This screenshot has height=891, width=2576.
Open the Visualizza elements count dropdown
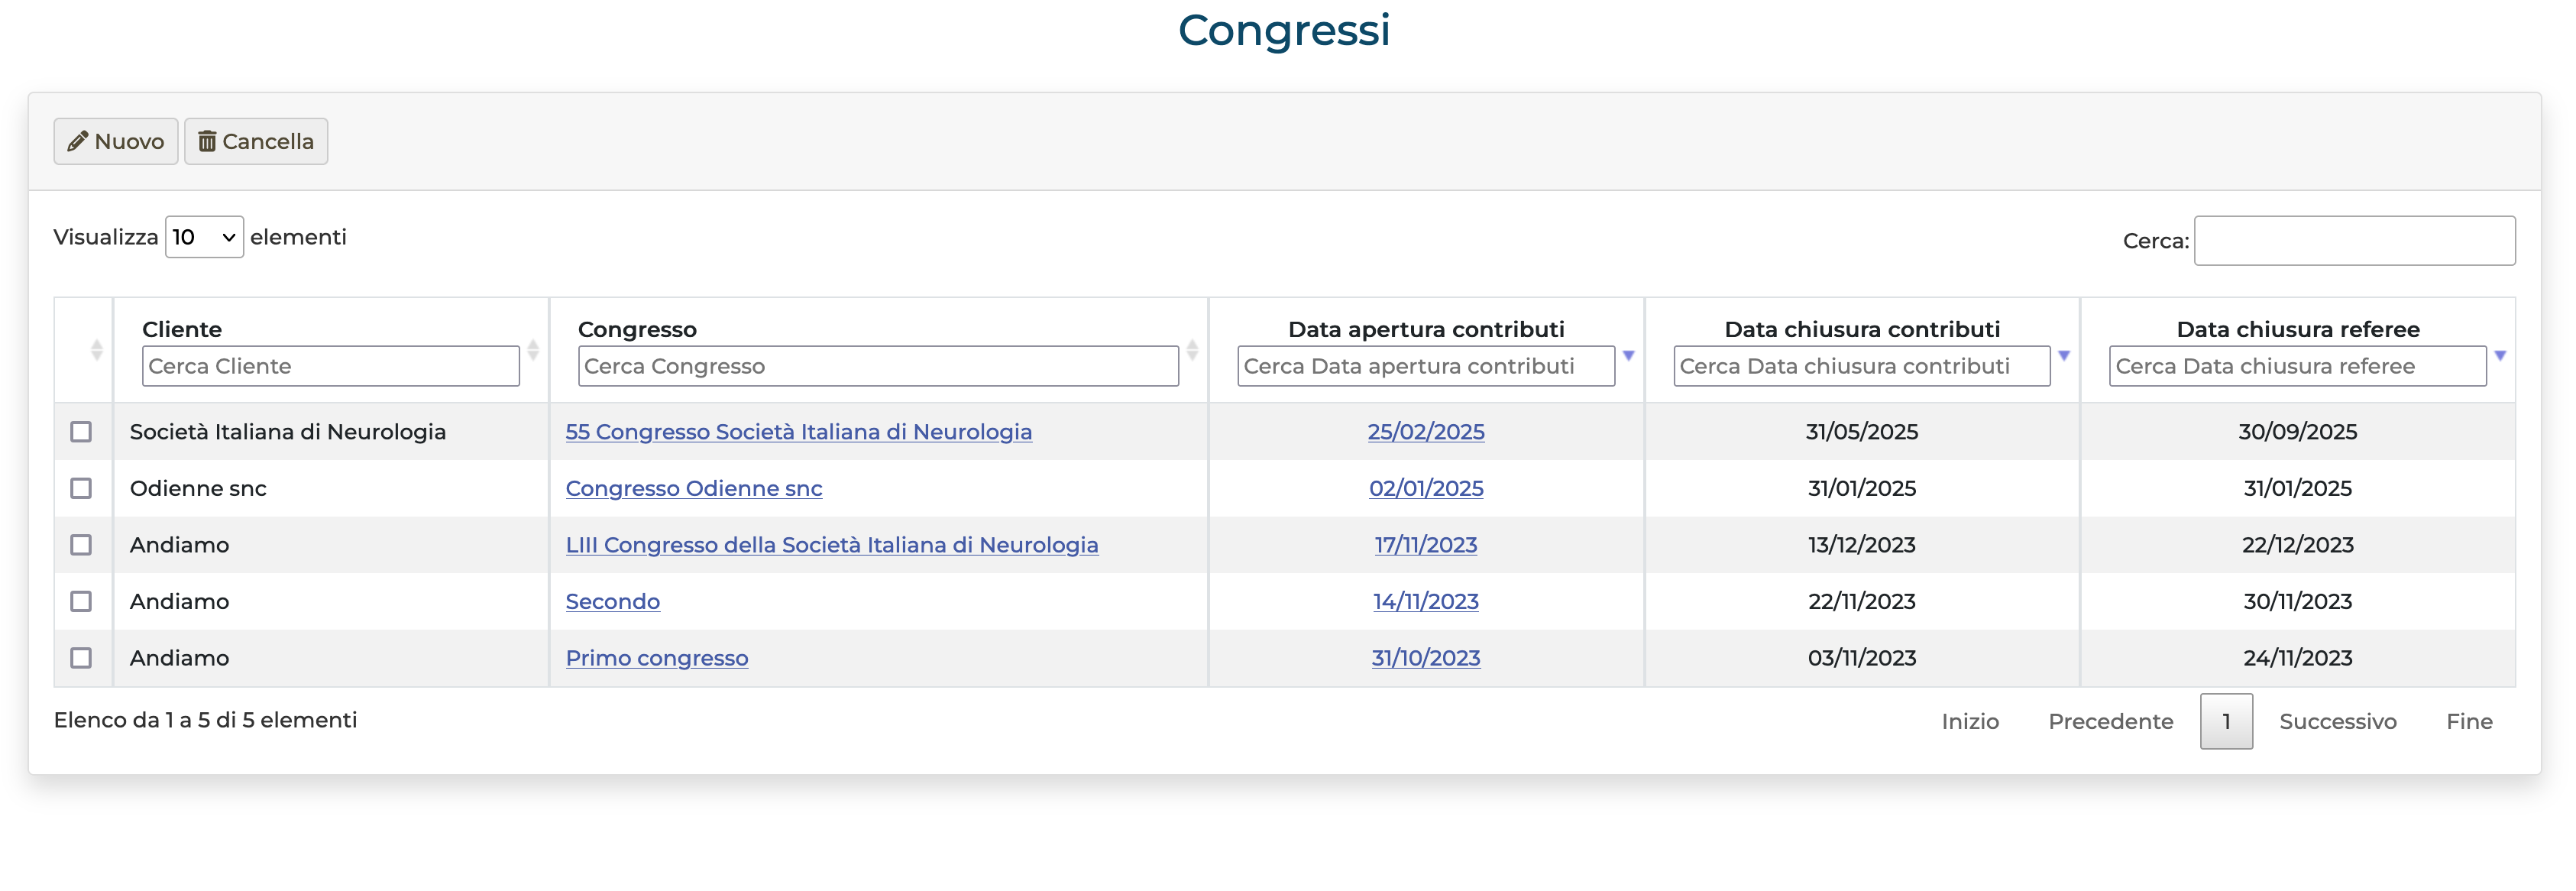204,237
